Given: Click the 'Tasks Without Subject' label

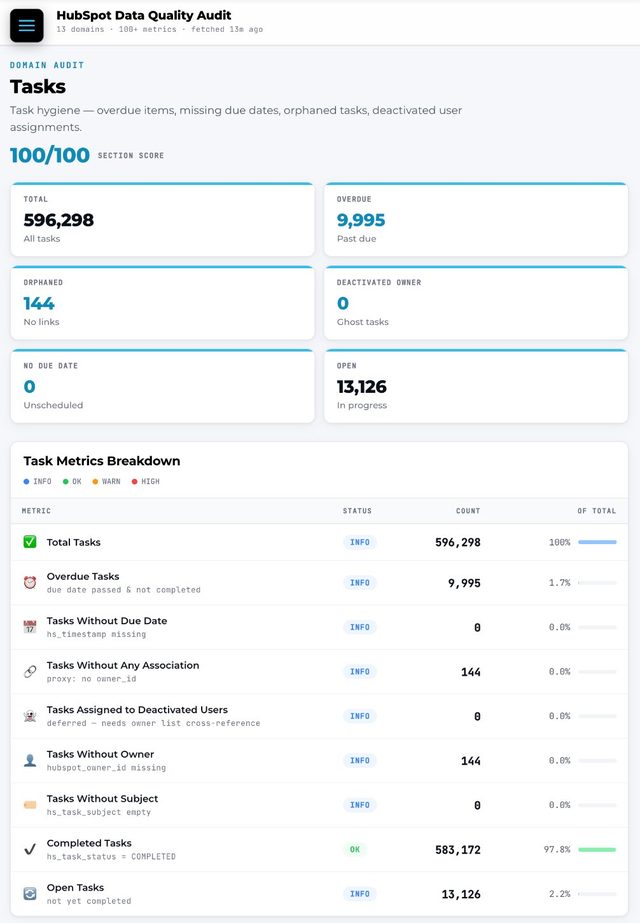Looking at the screenshot, I should pyautogui.click(x=102, y=799).
